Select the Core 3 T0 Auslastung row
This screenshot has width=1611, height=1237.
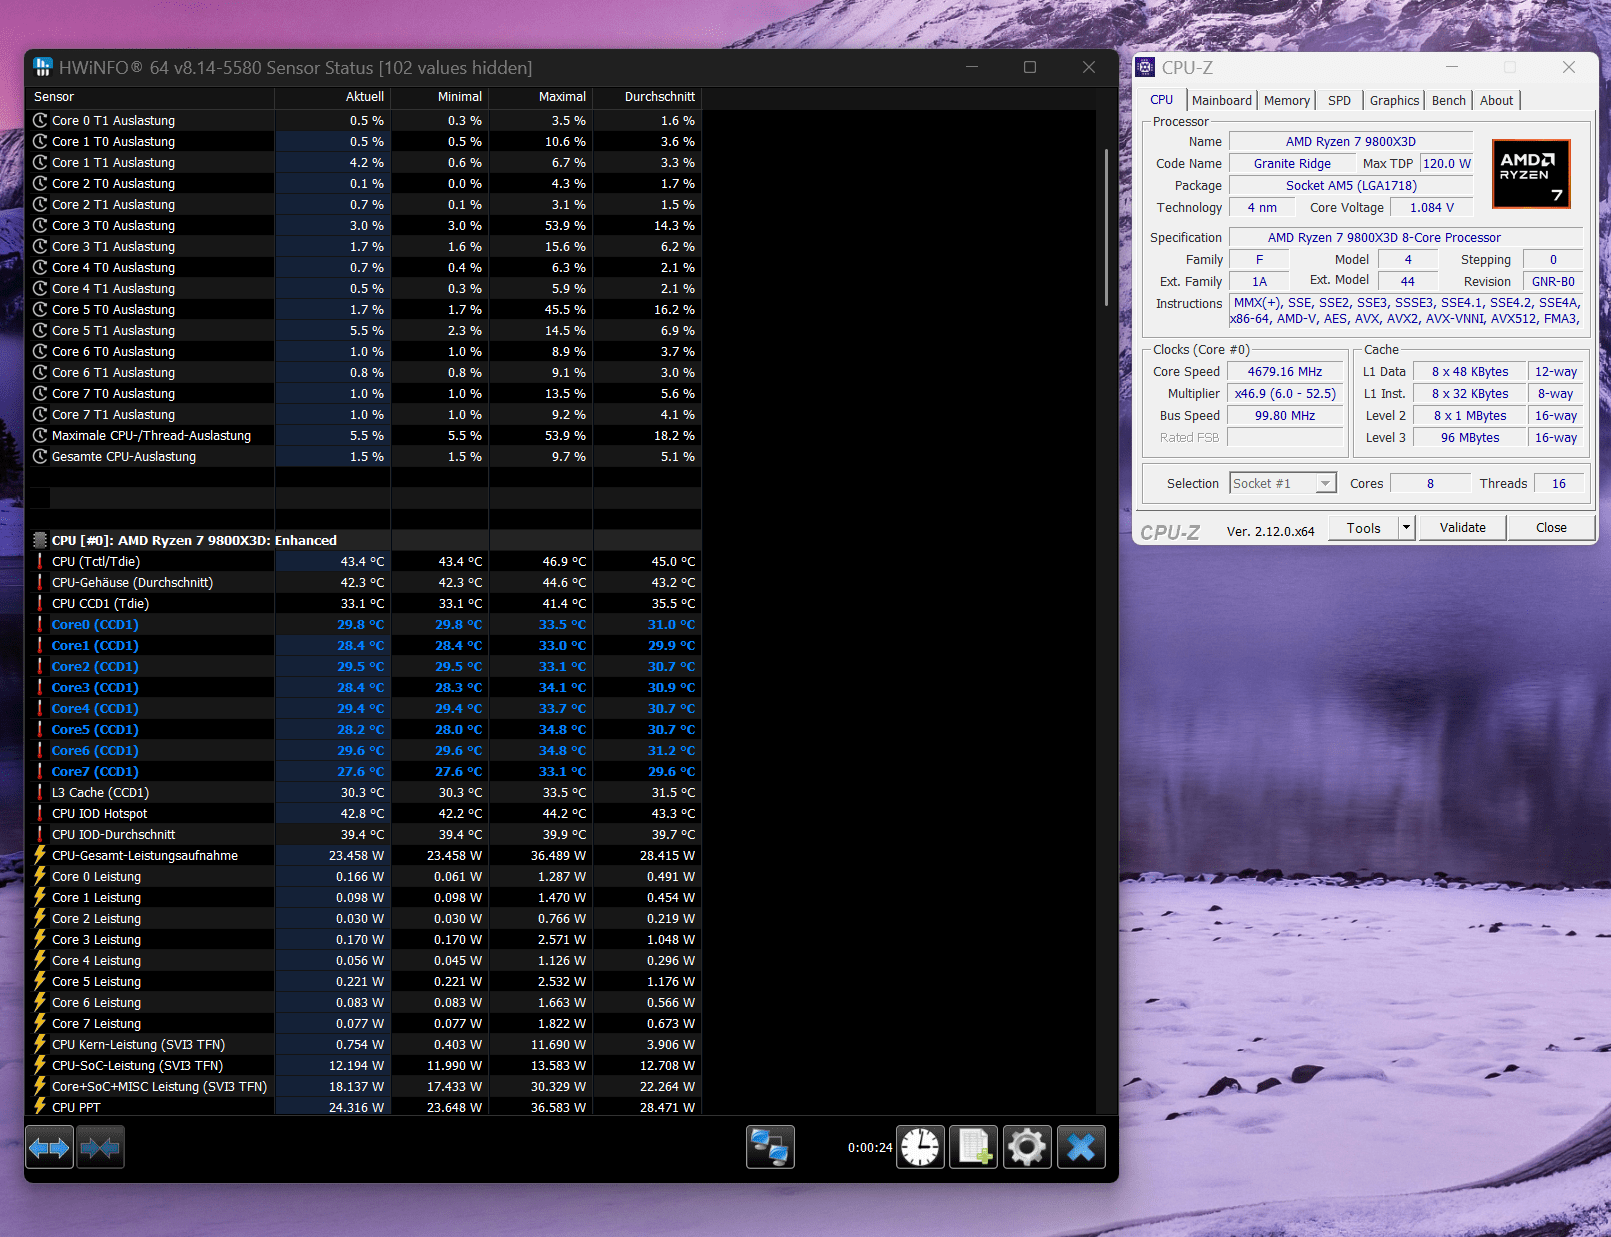pos(363,225)
